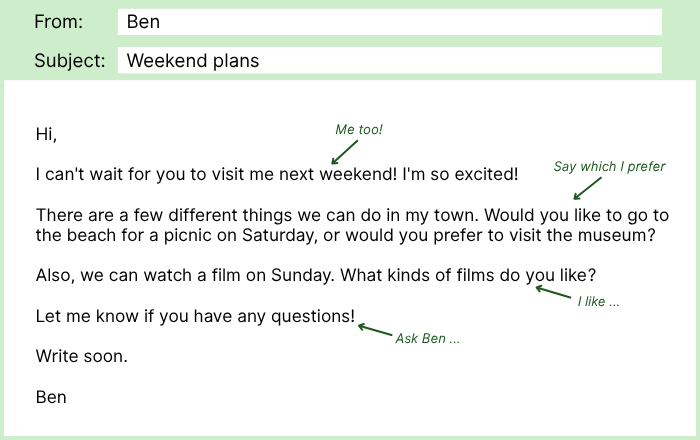Click the Subject field "Weekend plans"
The height and width of the screenshot is (440, 700).
(x=389, y=60)
